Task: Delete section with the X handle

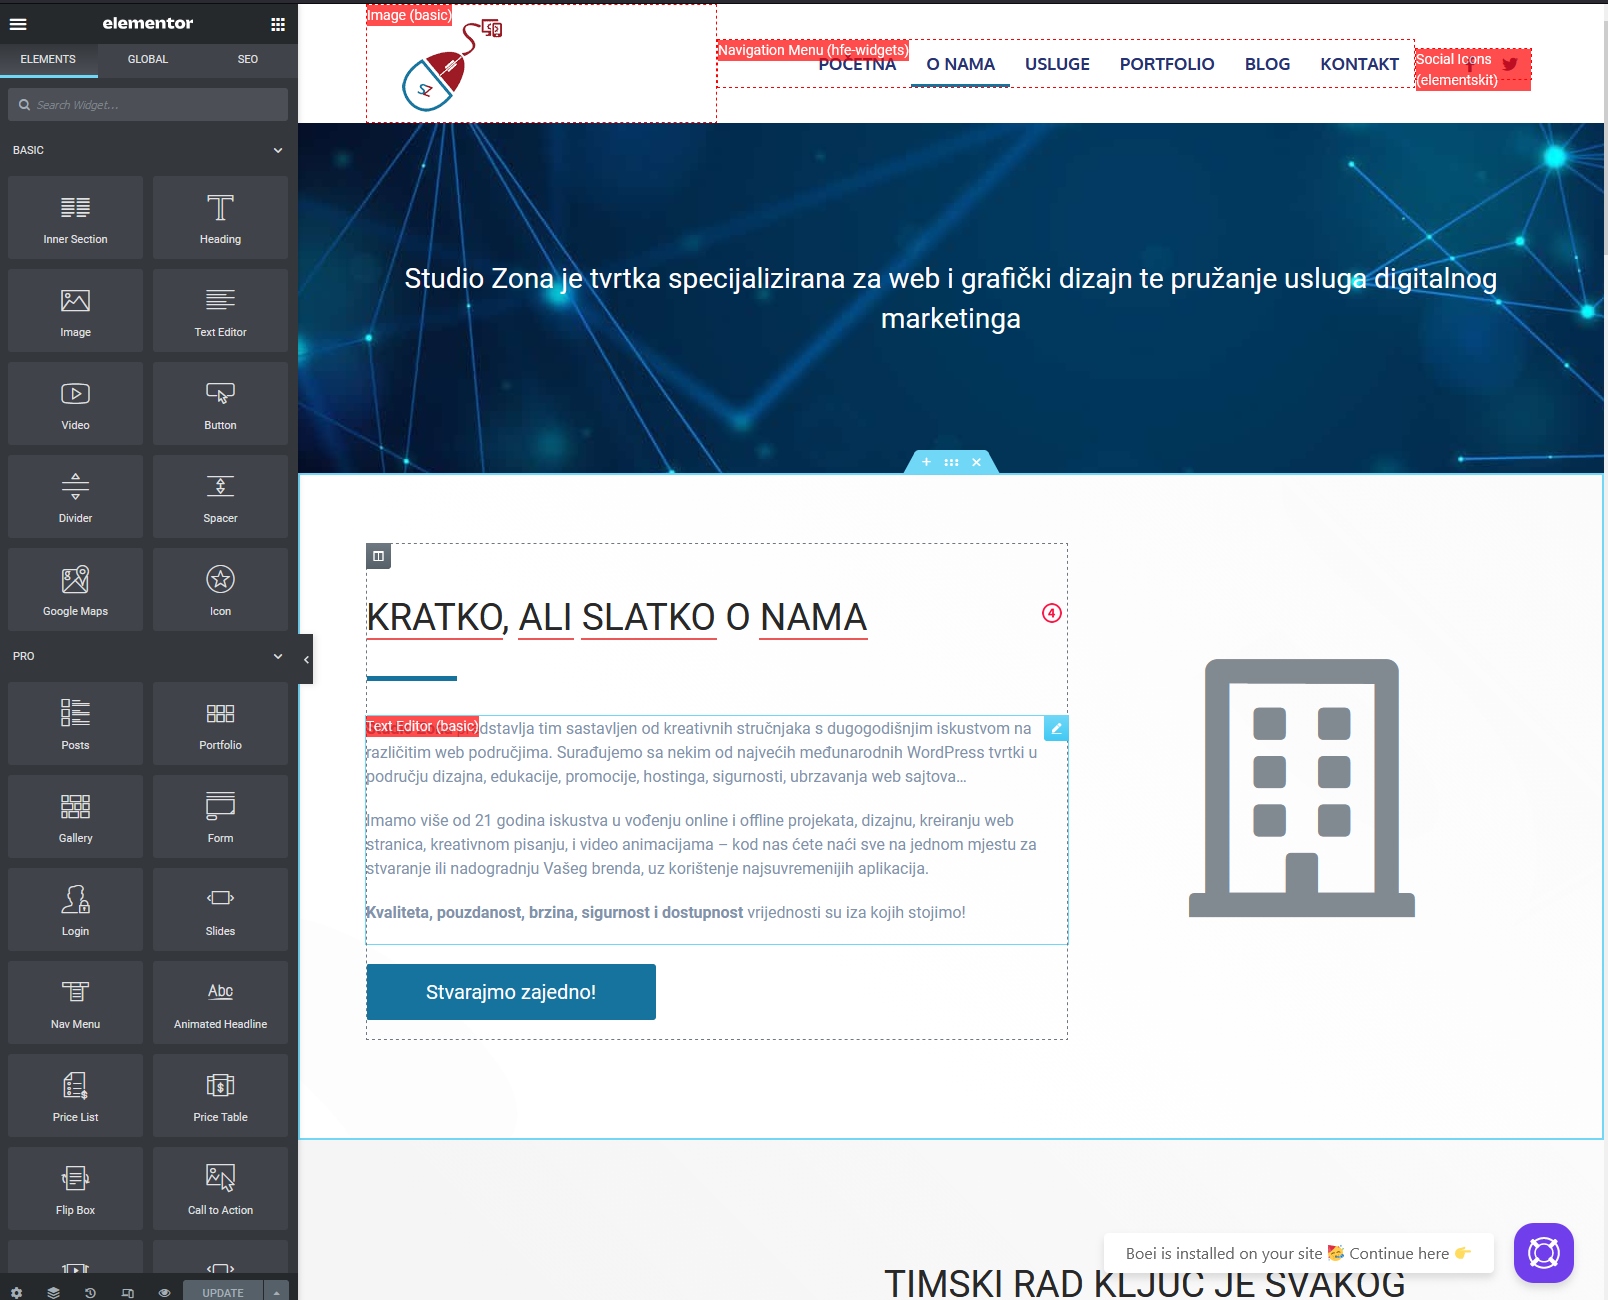Action: [977, 462]
